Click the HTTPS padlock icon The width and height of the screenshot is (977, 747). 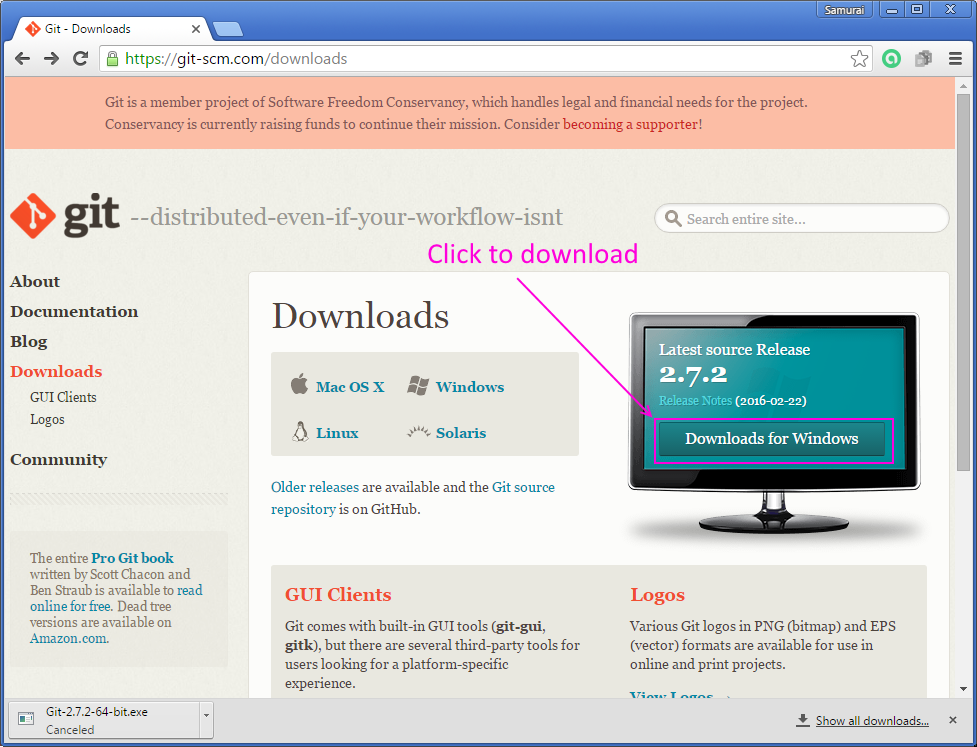(111, 59)
